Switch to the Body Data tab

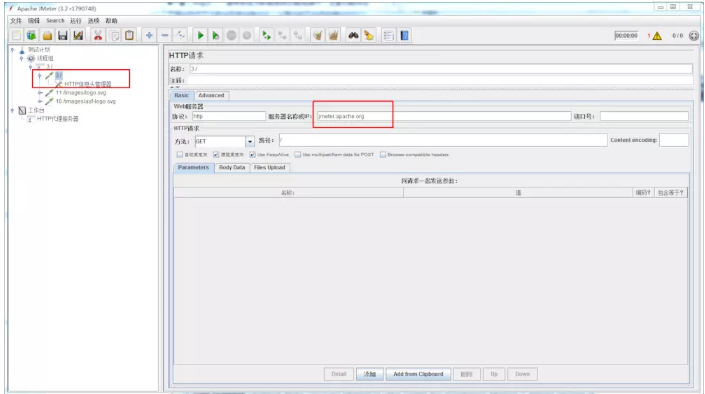(x=232, y=167)
